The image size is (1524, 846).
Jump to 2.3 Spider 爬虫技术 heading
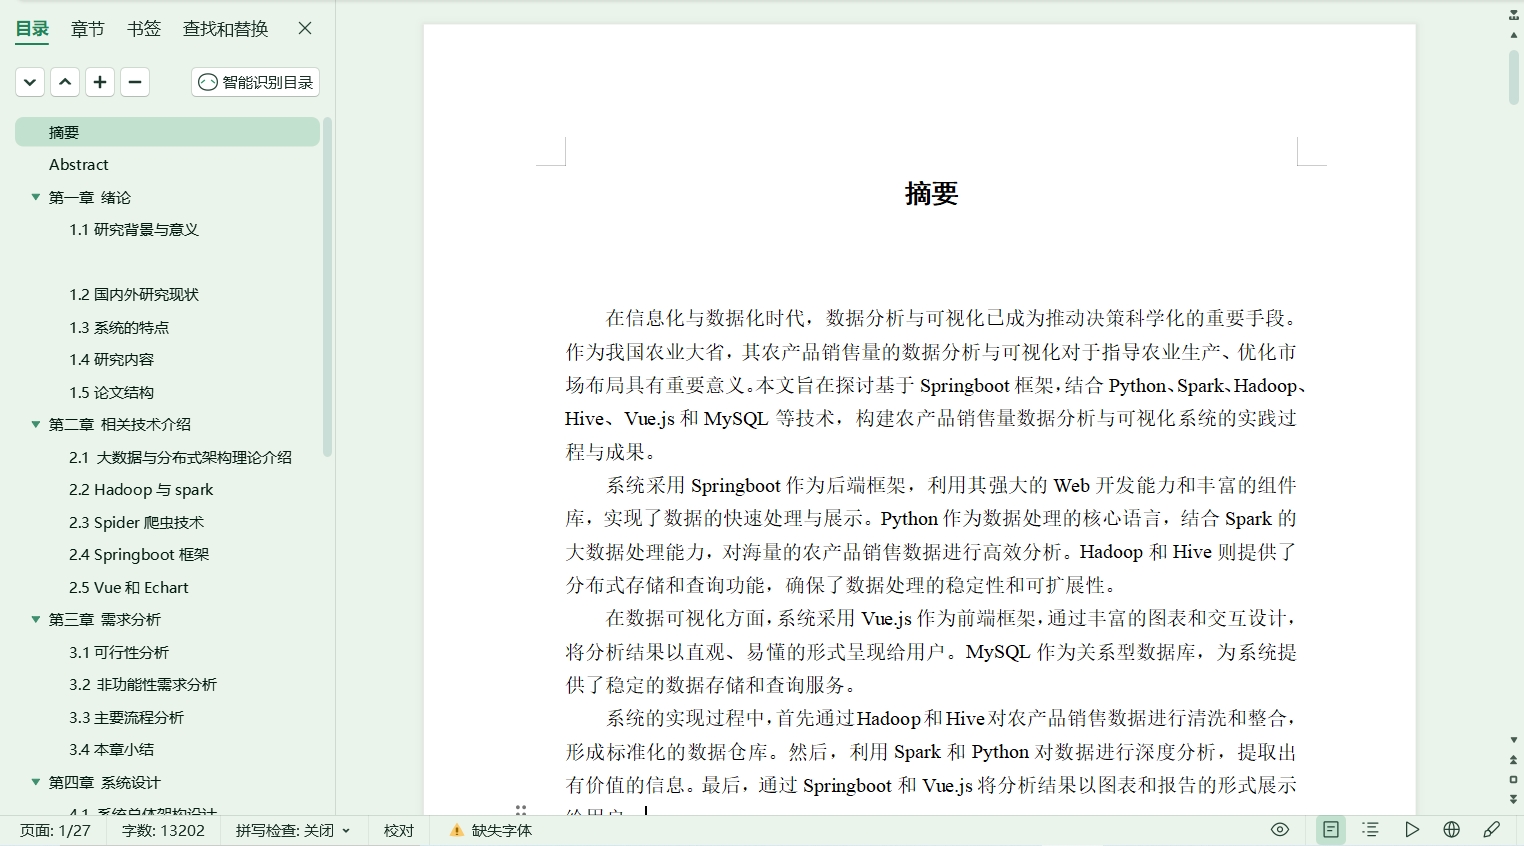tap(136, 522)
